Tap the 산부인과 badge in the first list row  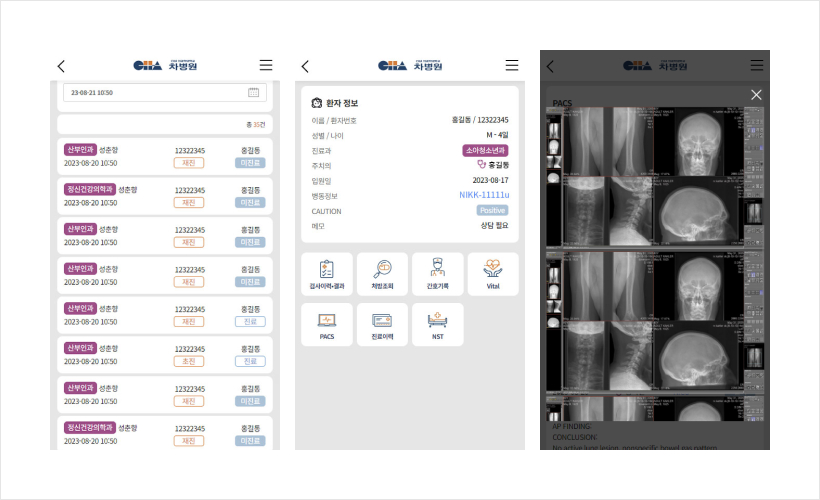[x=80, y=150]
